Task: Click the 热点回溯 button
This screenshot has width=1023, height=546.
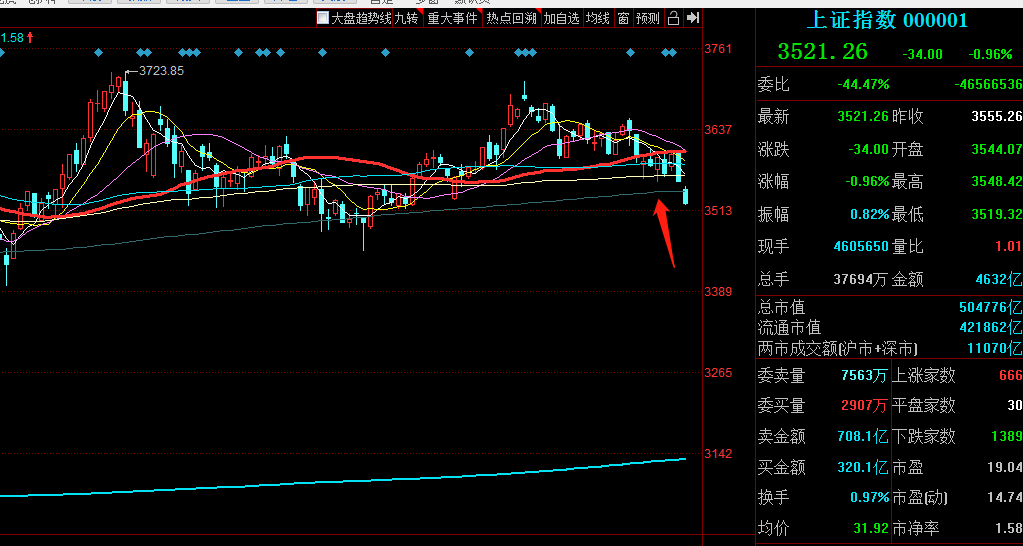Action: [511, 18]
